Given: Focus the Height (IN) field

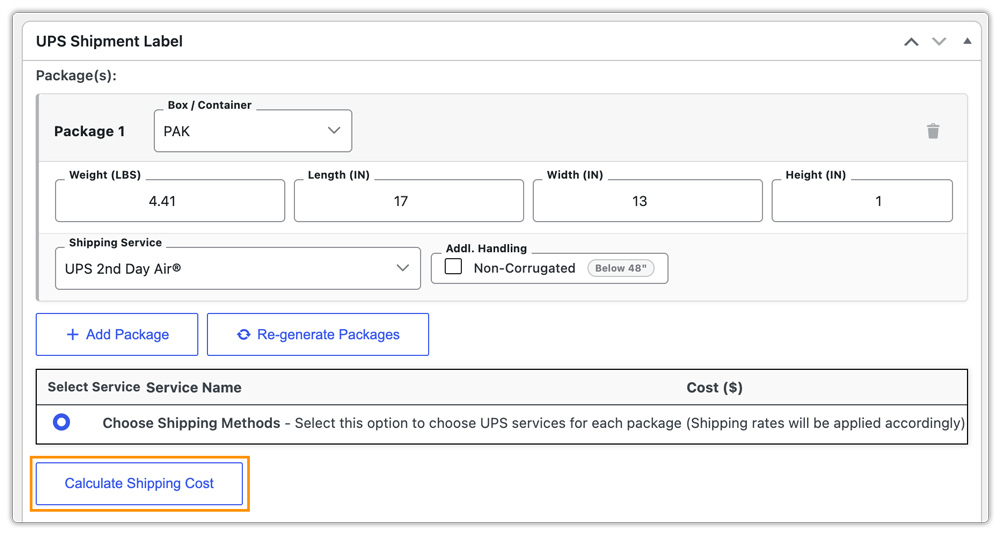Looking at the screenshot, I should (x=862, y=201).
